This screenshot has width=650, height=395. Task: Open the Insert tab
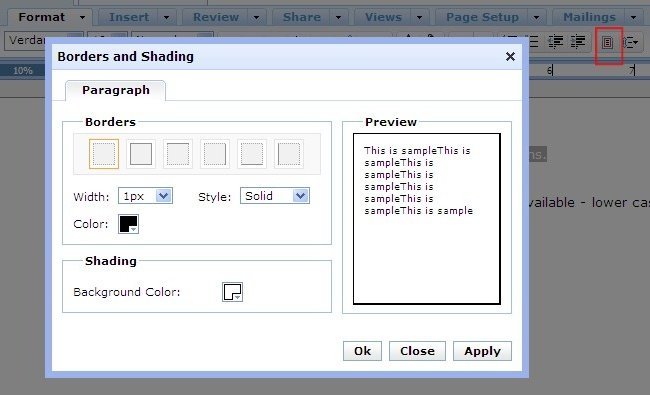(129, 17)
